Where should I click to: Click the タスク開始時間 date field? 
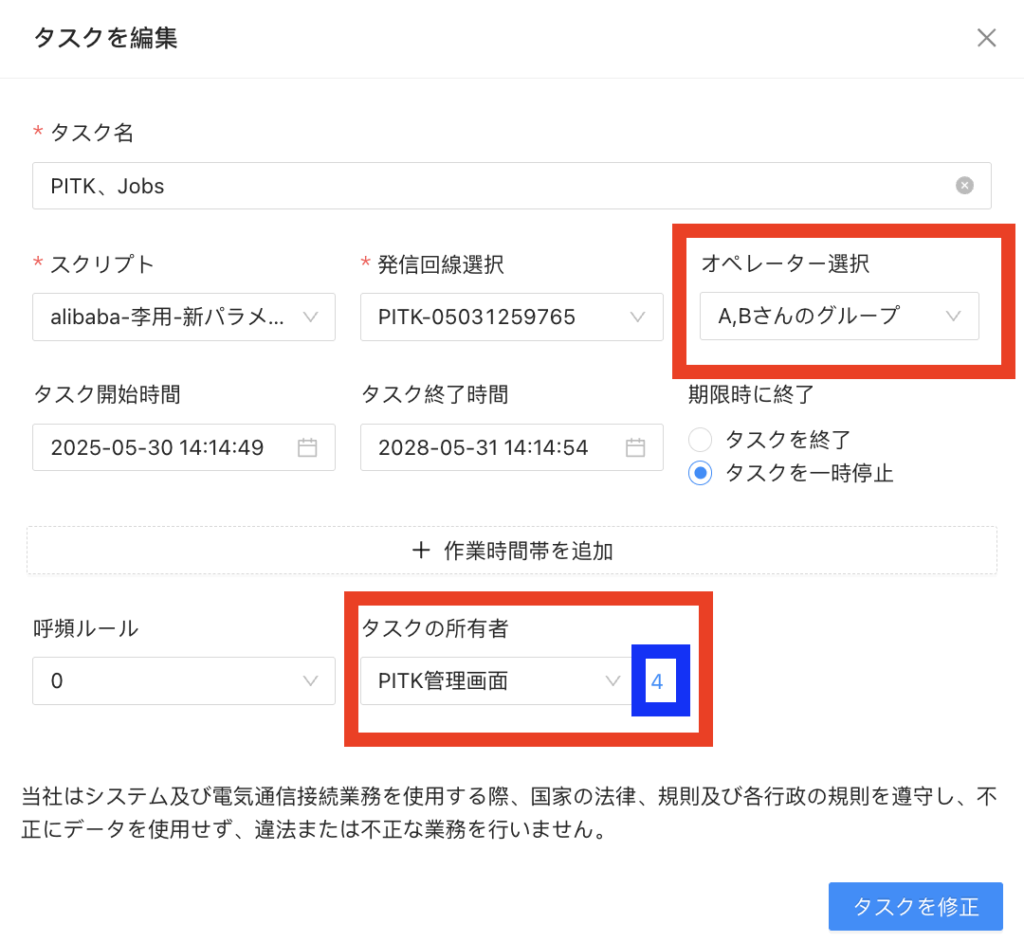[x=184, y=447]
